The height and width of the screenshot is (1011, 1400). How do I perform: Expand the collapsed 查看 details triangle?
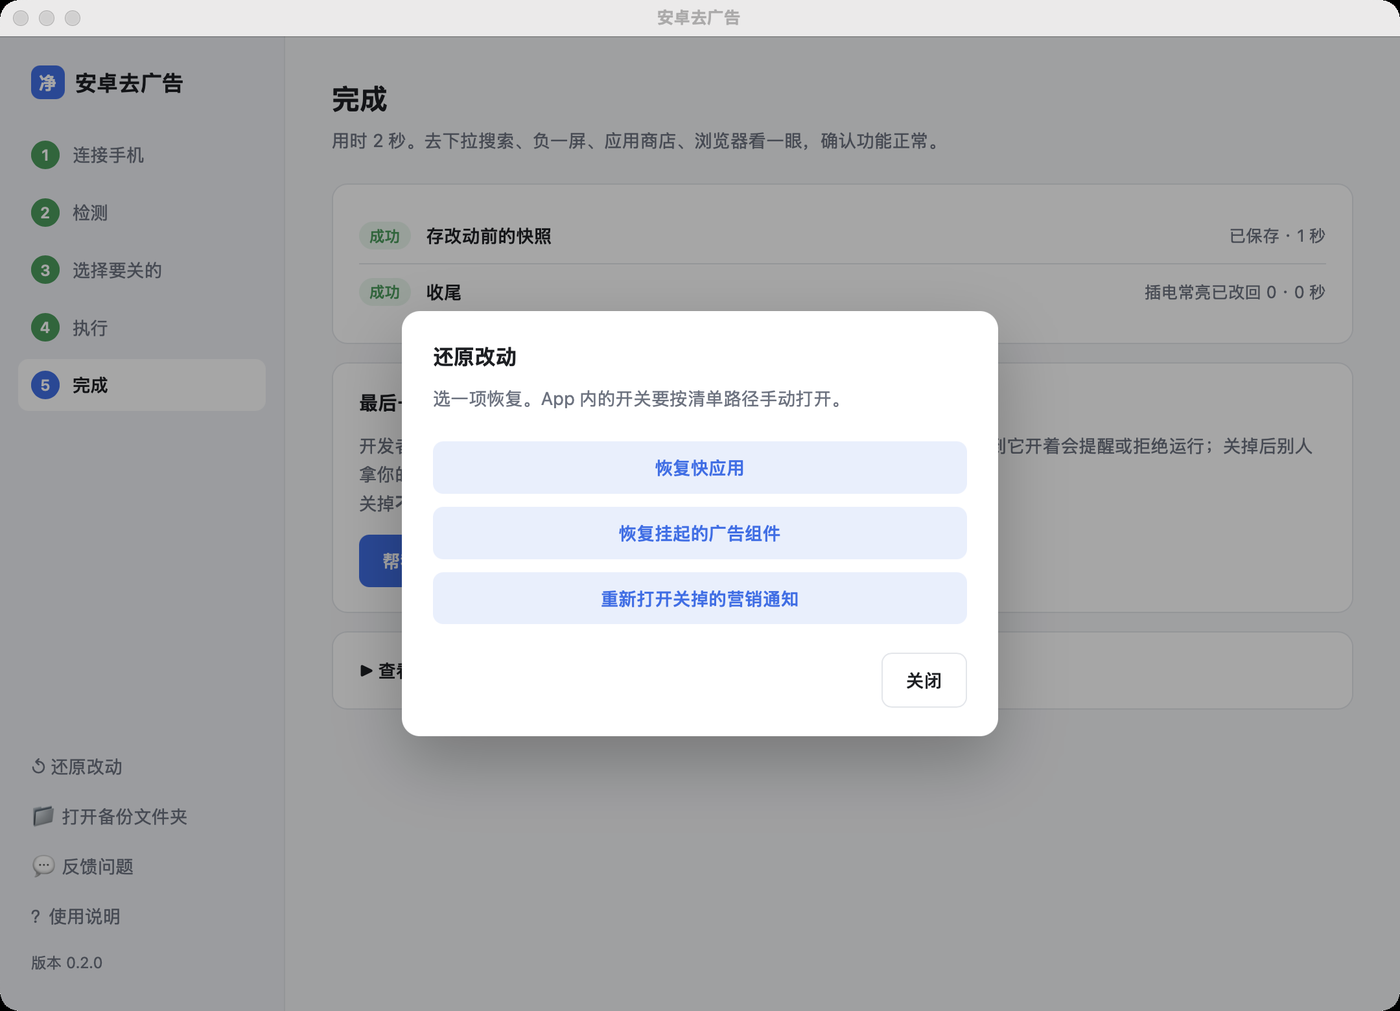[366, 670]
